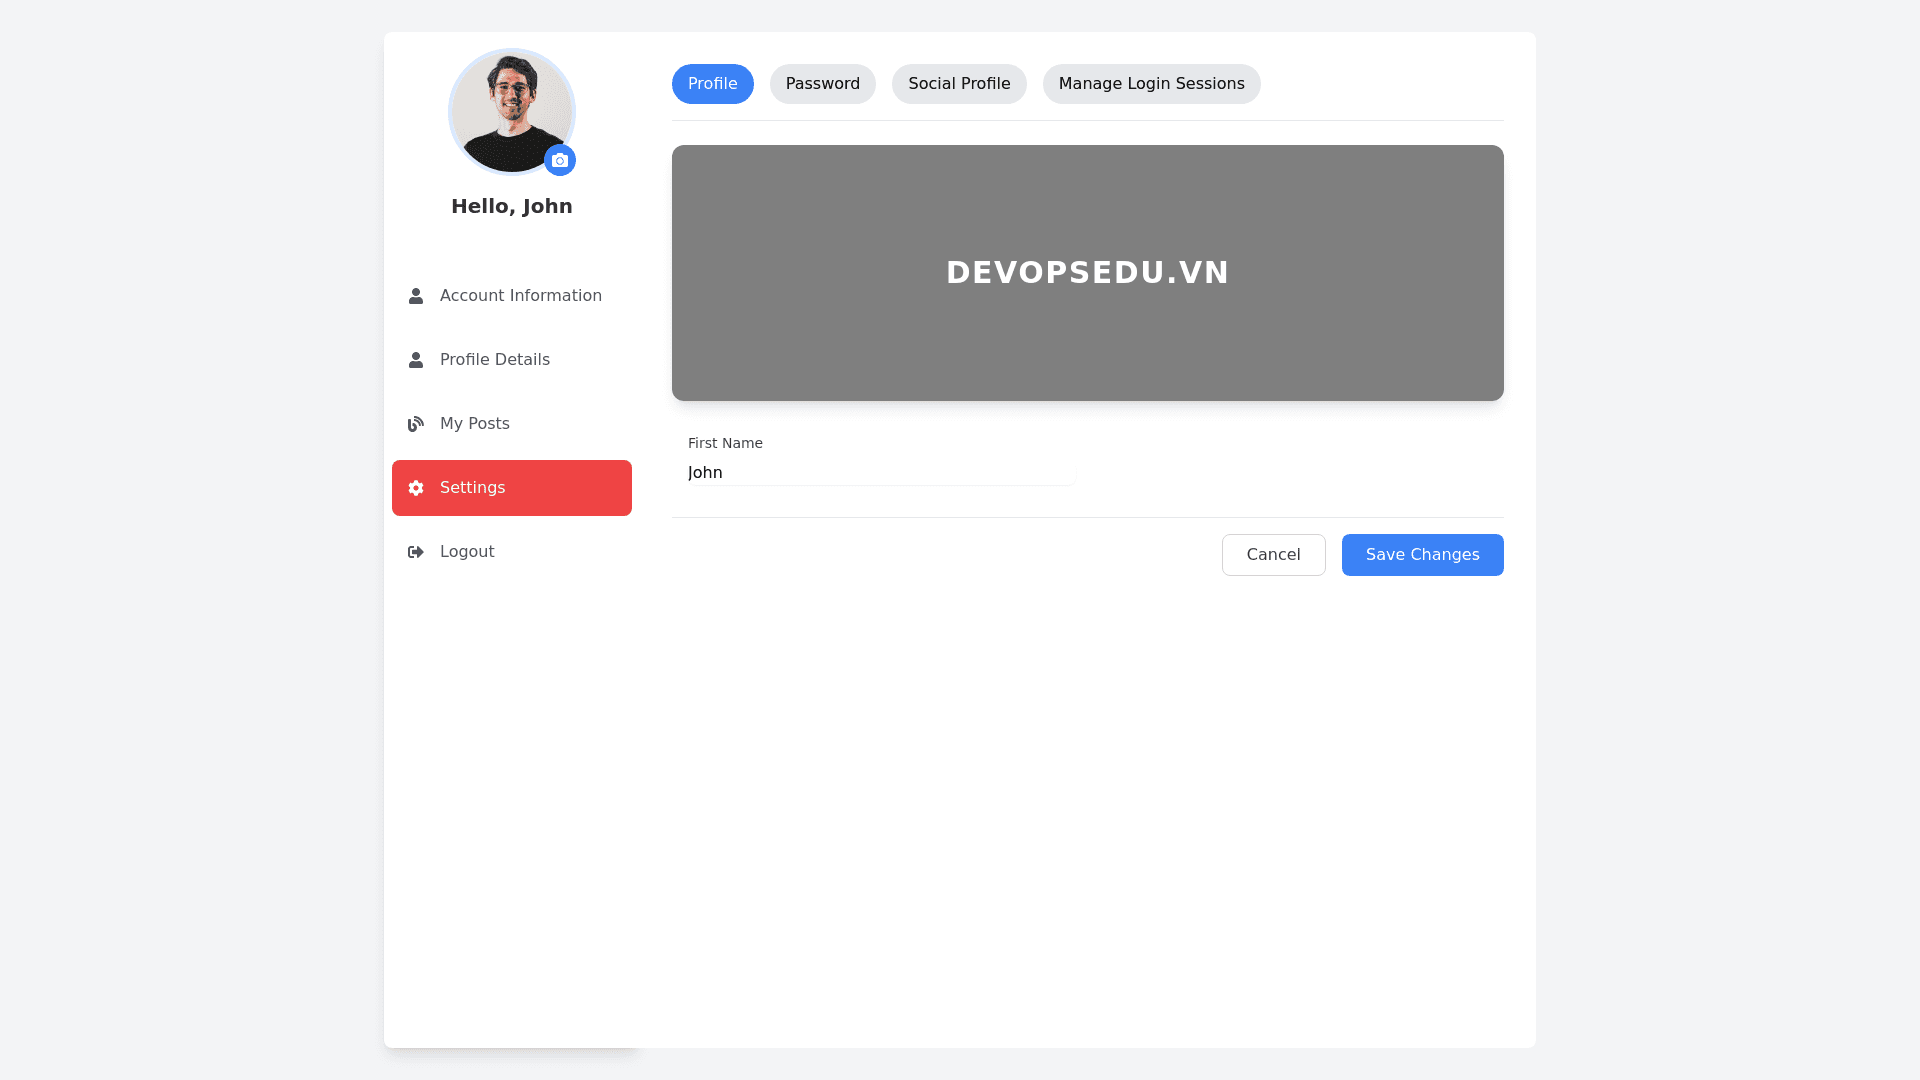Click the camera icon on avatar
This screenshot has width=1920, height=1080.
point(560,160)
